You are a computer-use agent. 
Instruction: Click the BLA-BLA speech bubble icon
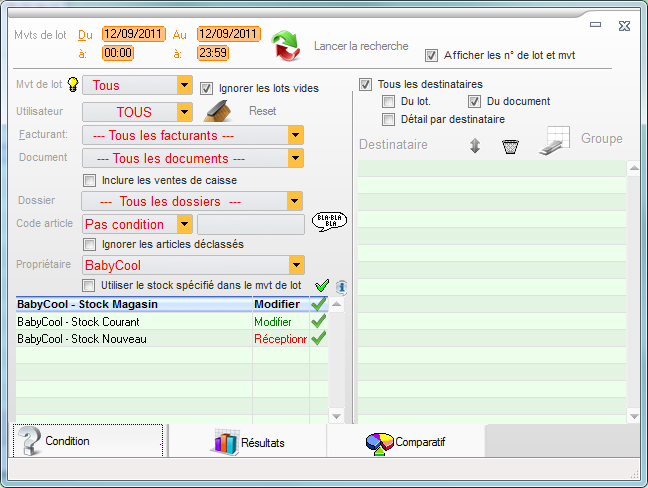[x=329, y=221]
